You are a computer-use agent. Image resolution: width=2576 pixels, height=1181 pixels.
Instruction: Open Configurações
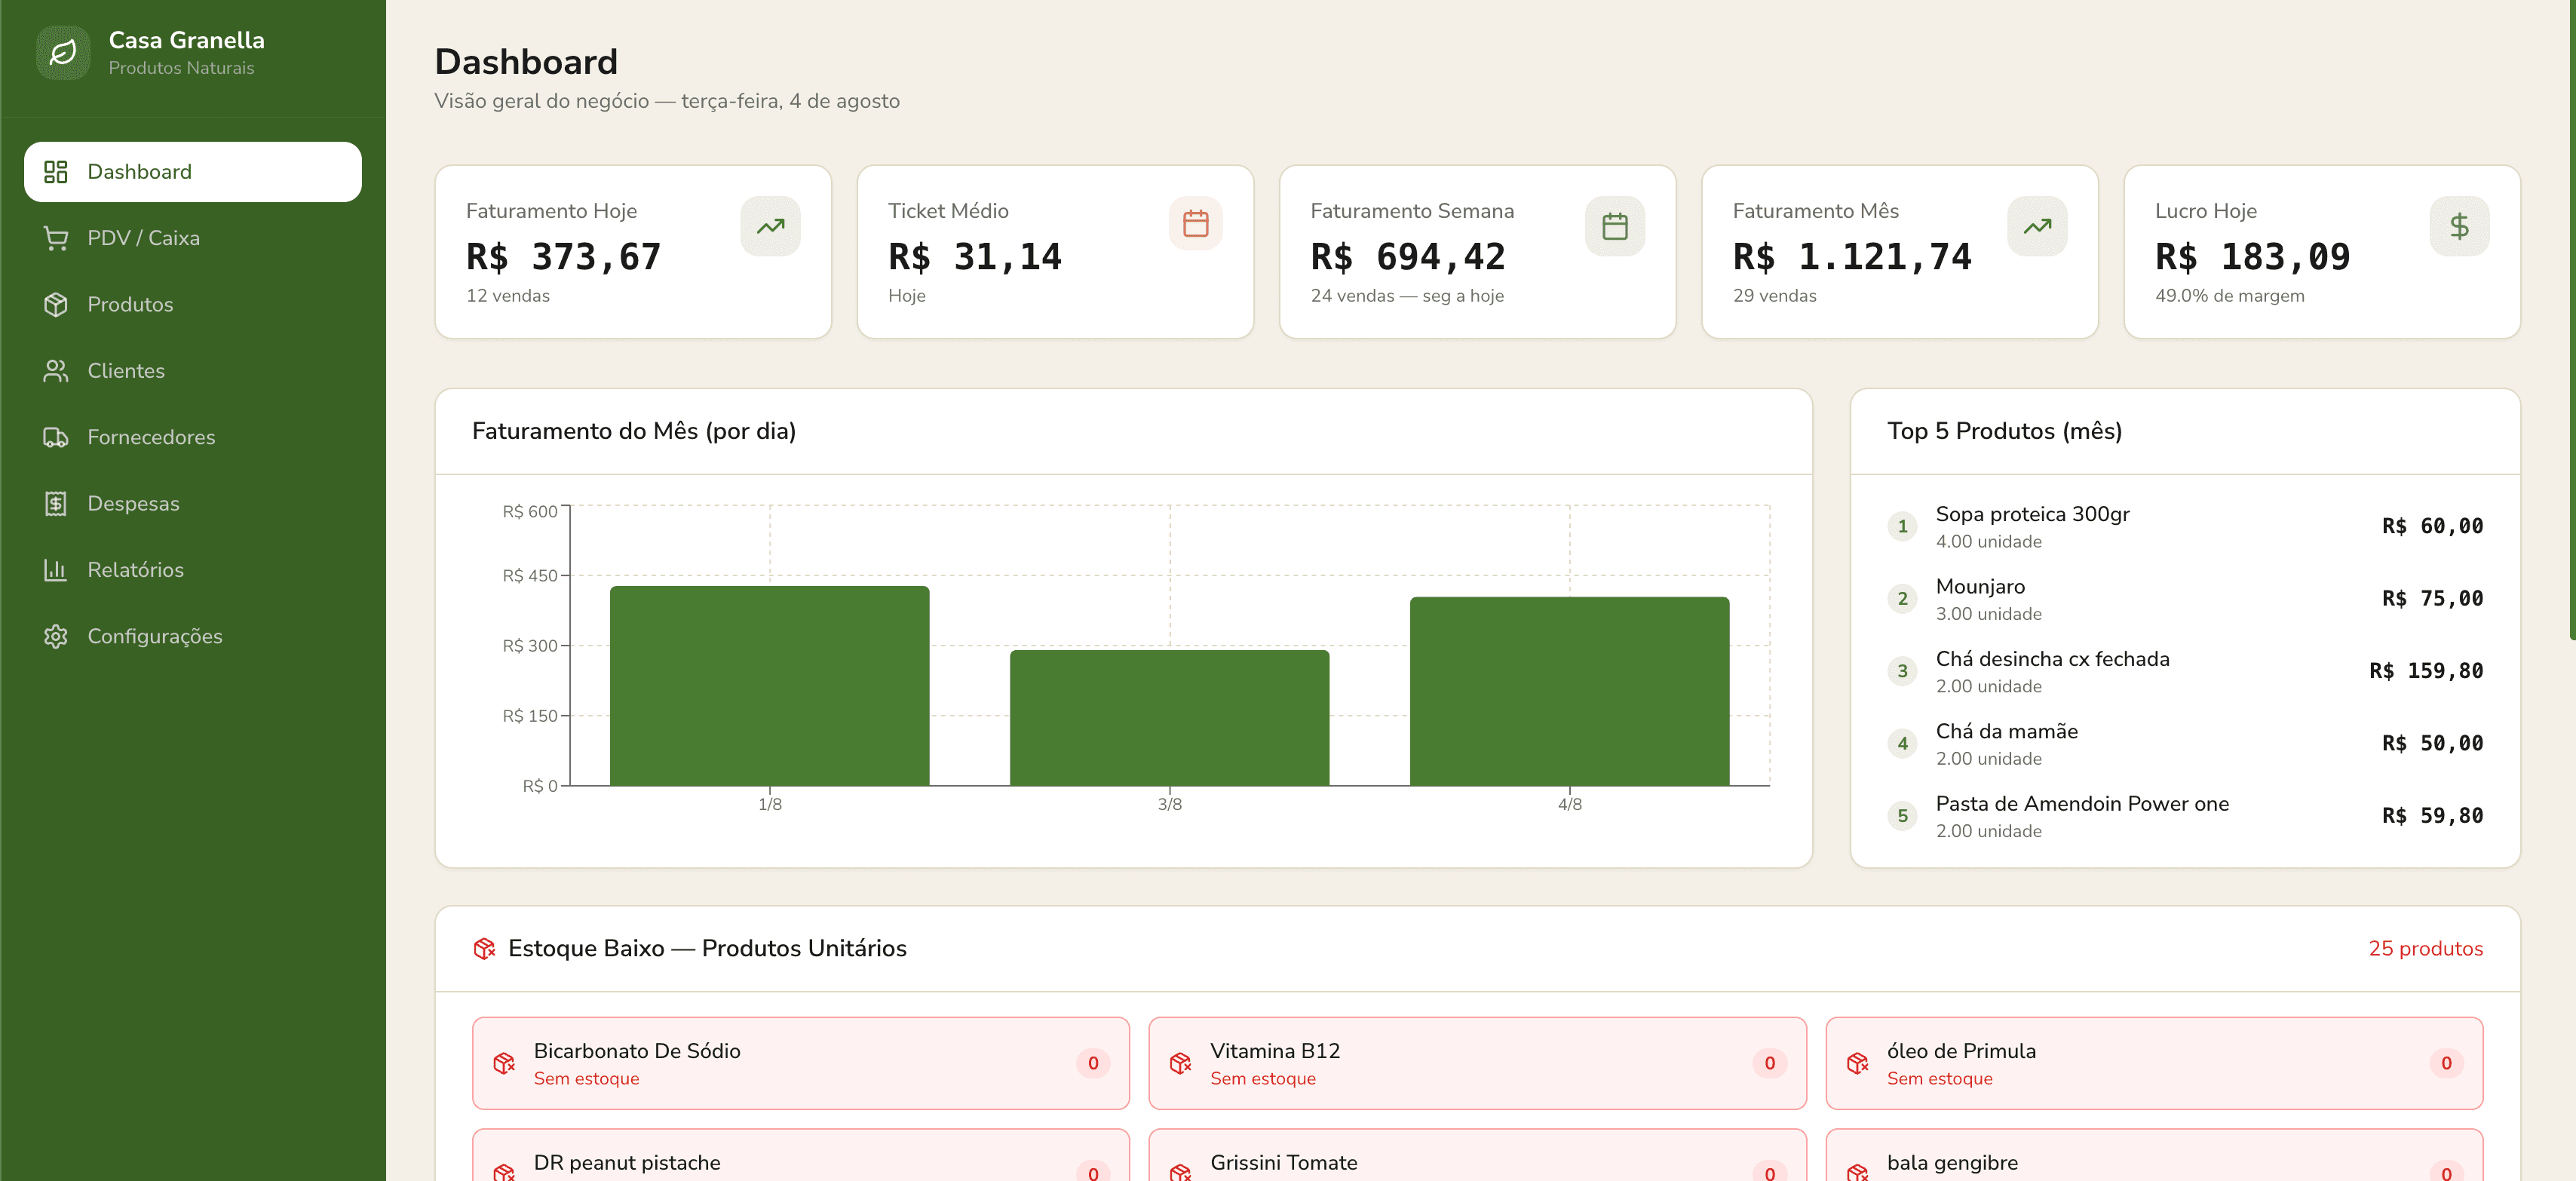coord(193,636)
